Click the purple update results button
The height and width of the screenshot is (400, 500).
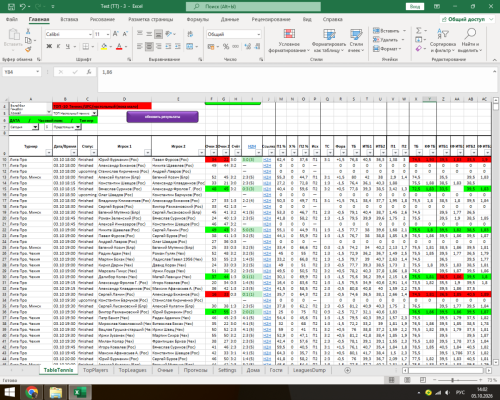[162, 117]
